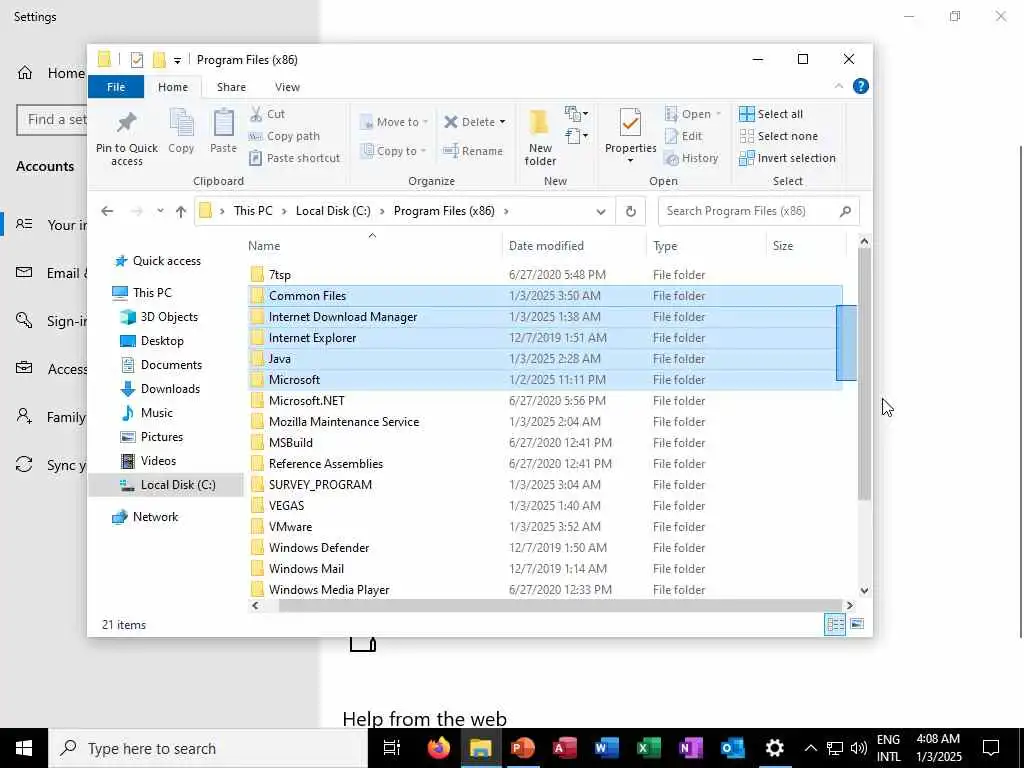Open Explorer help icon

[x=861, y=86]
